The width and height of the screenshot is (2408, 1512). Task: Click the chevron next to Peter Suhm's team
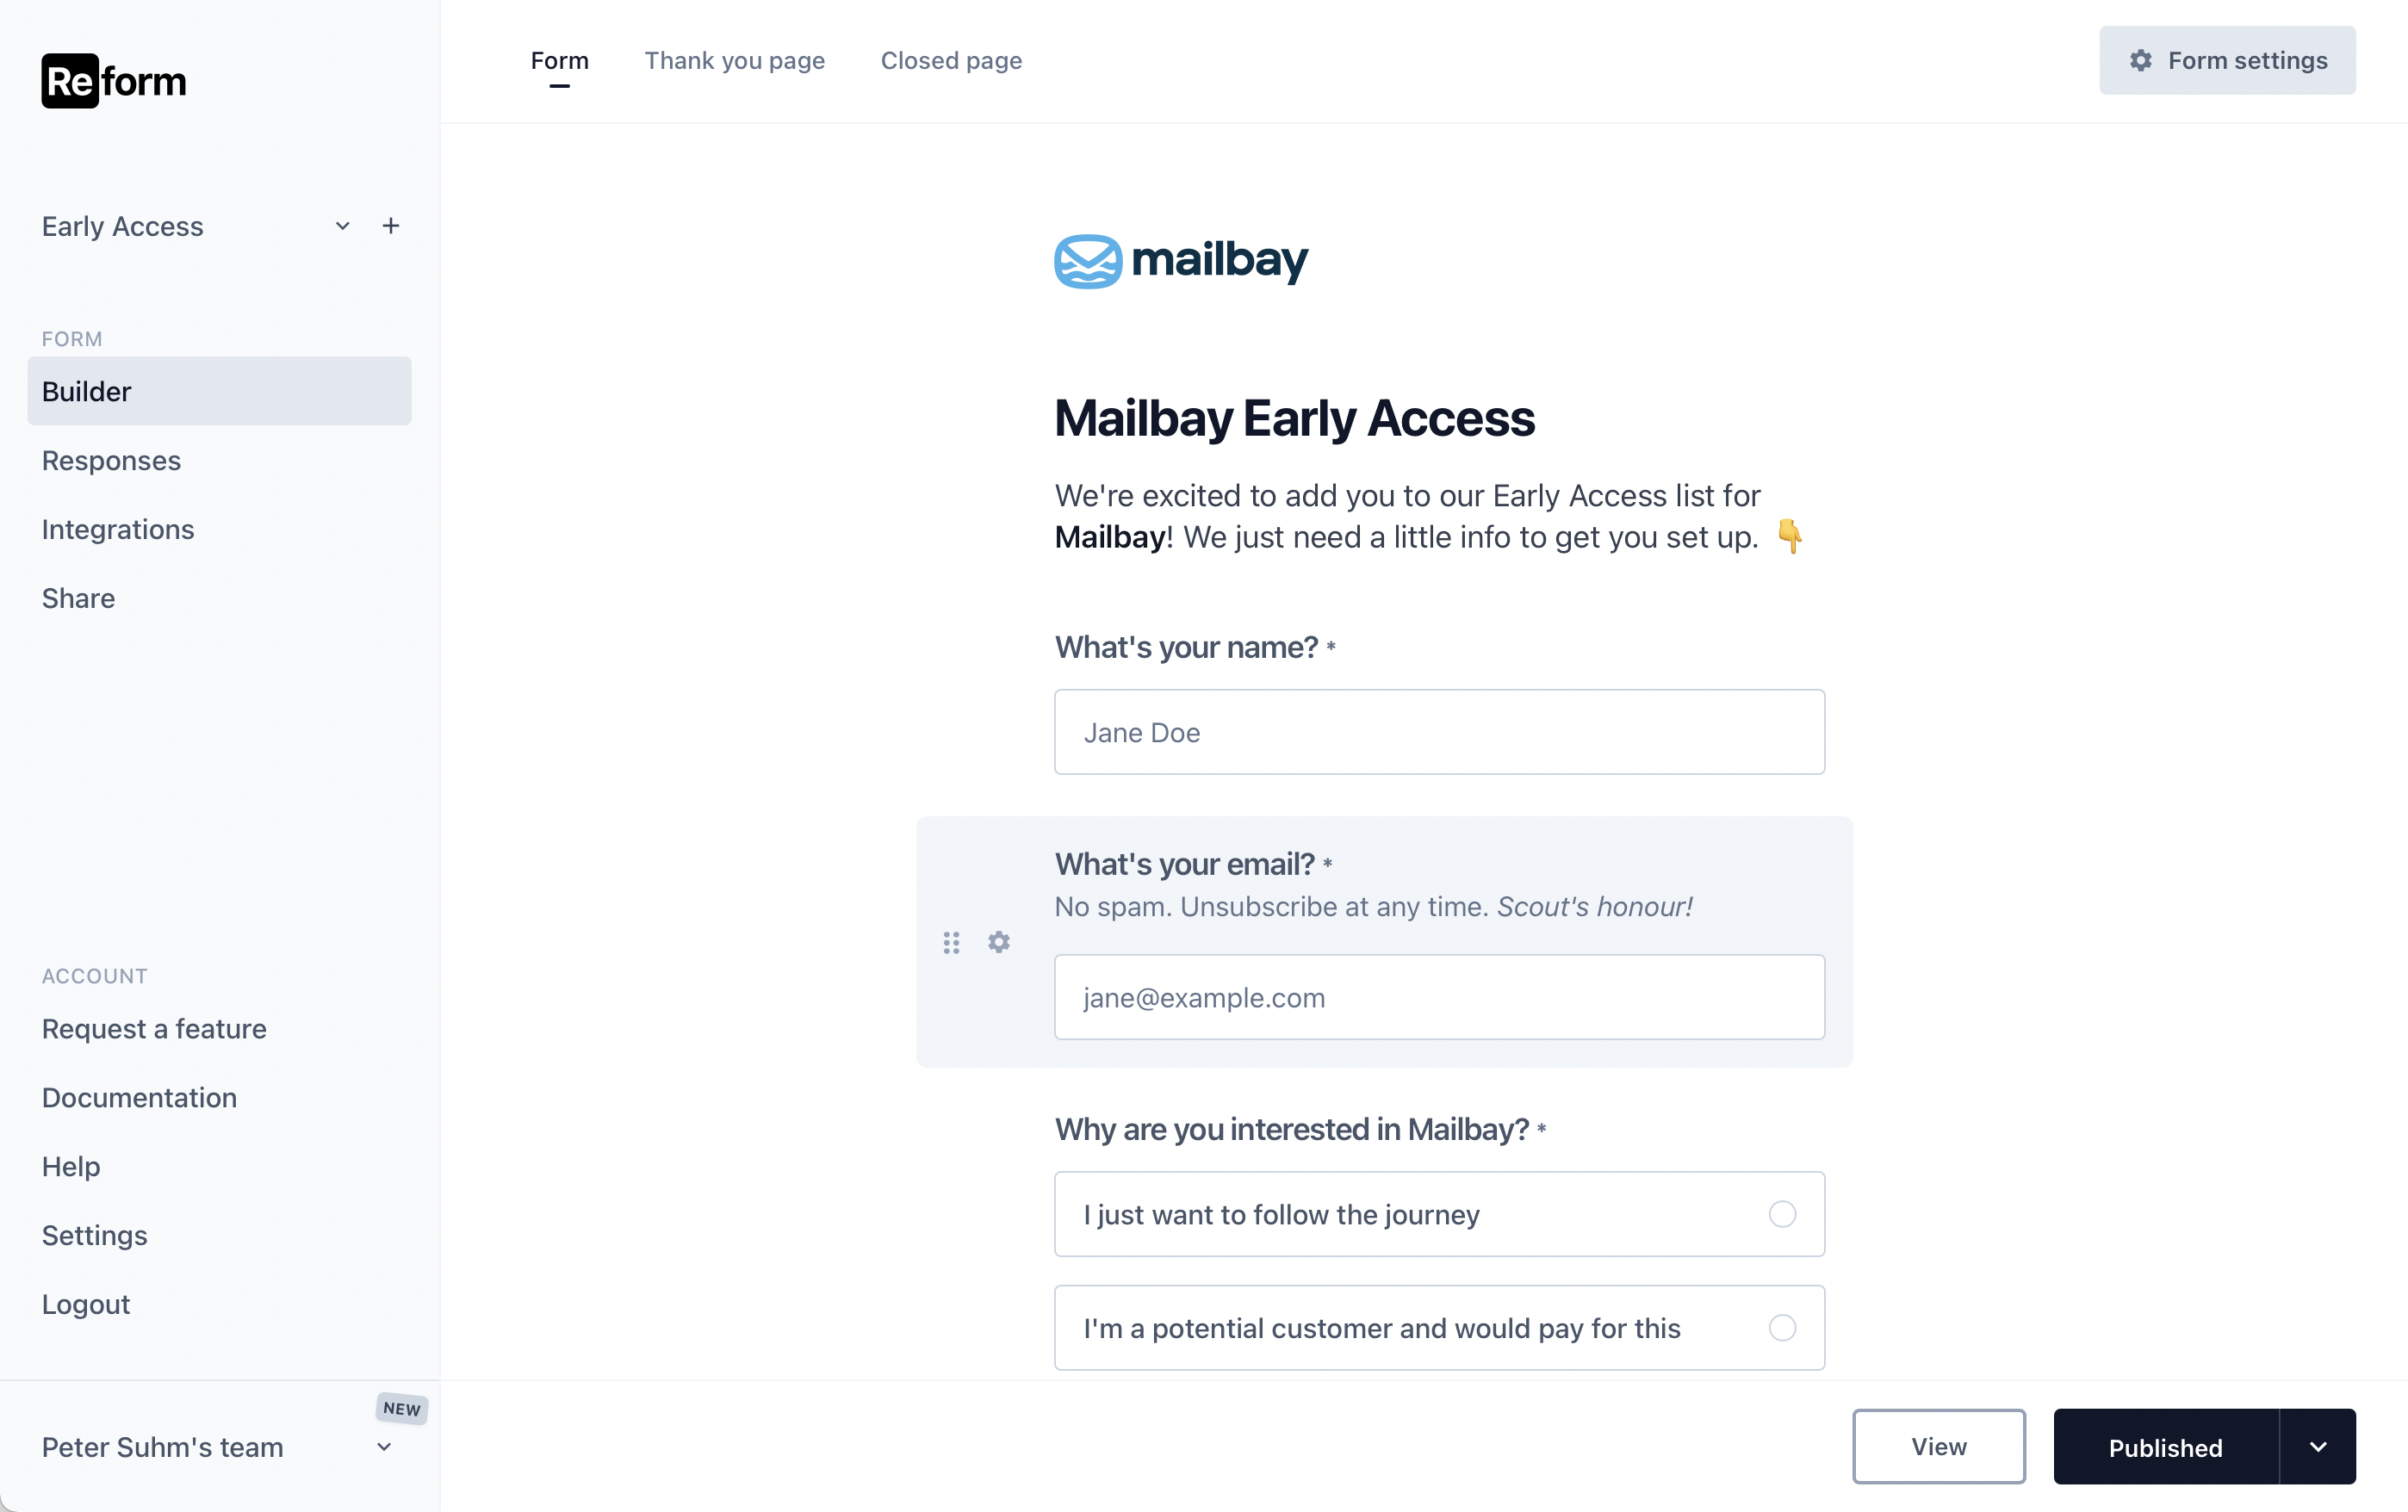pyautogui.click(x=388, y=1446)
